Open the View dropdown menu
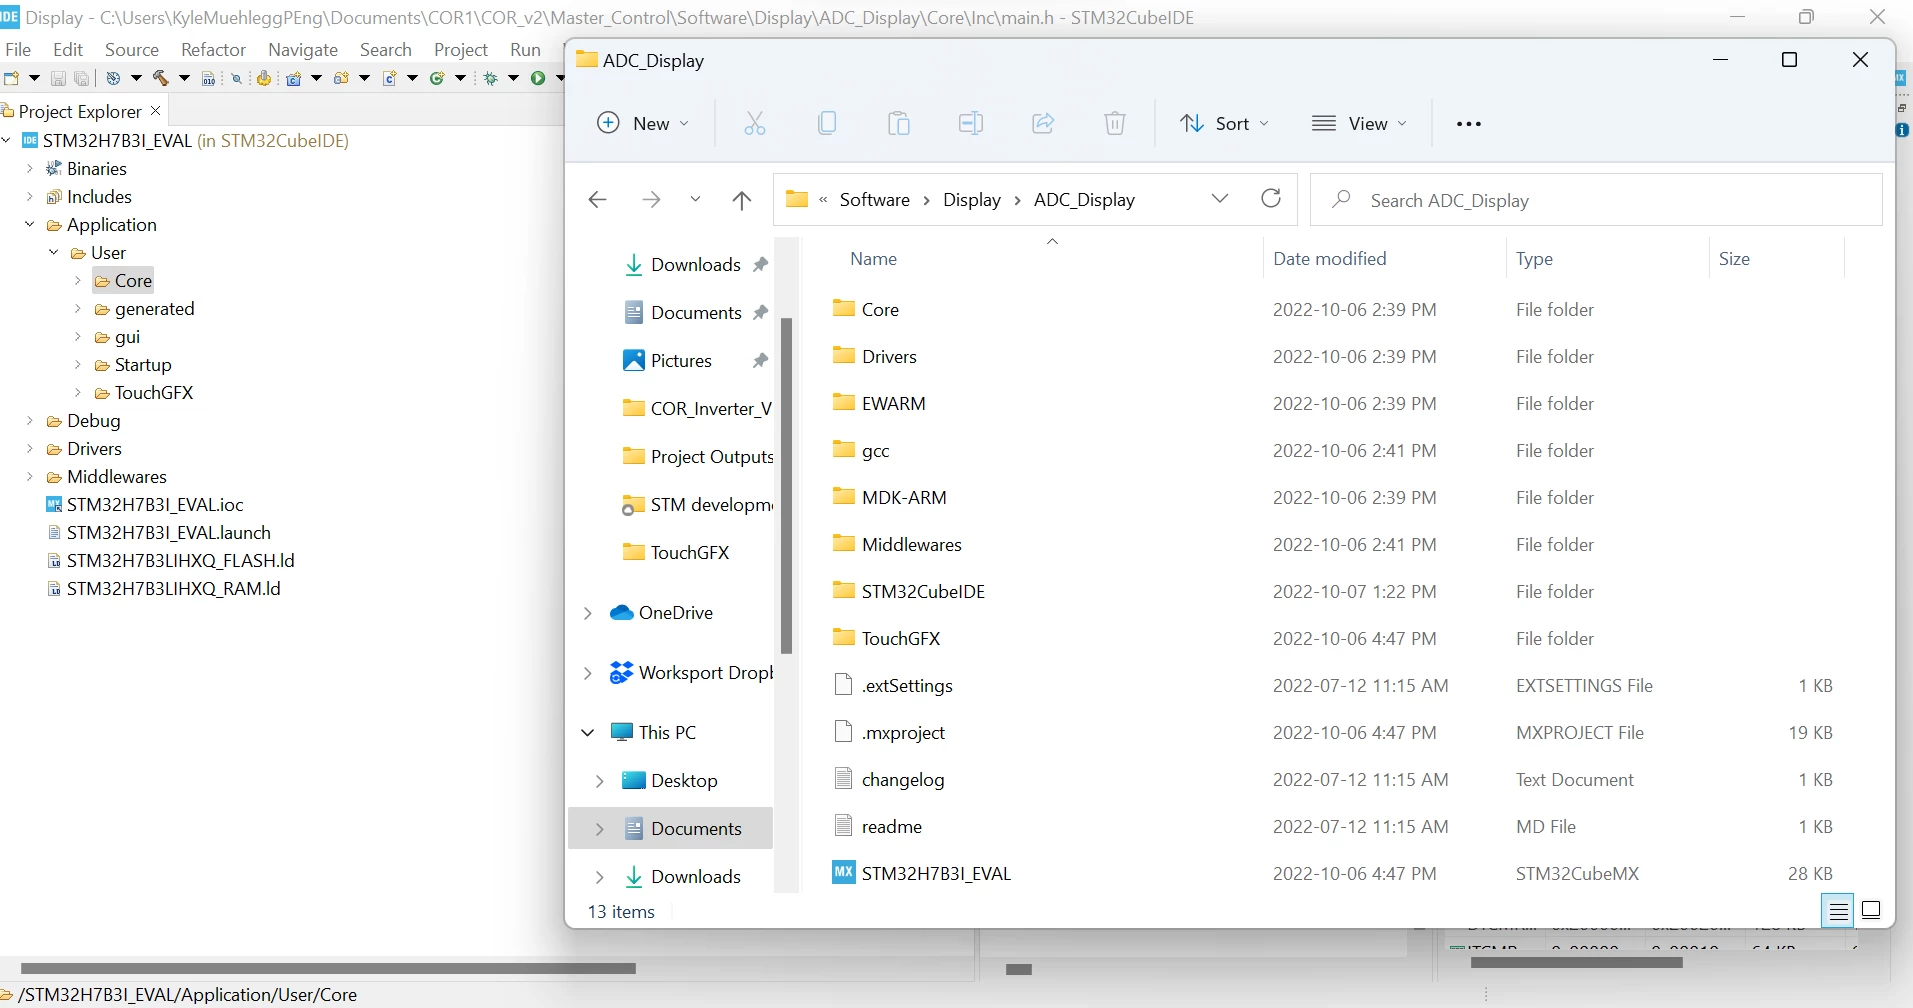Screen dimensions: 1913x1008 (x=1359, y=123)
